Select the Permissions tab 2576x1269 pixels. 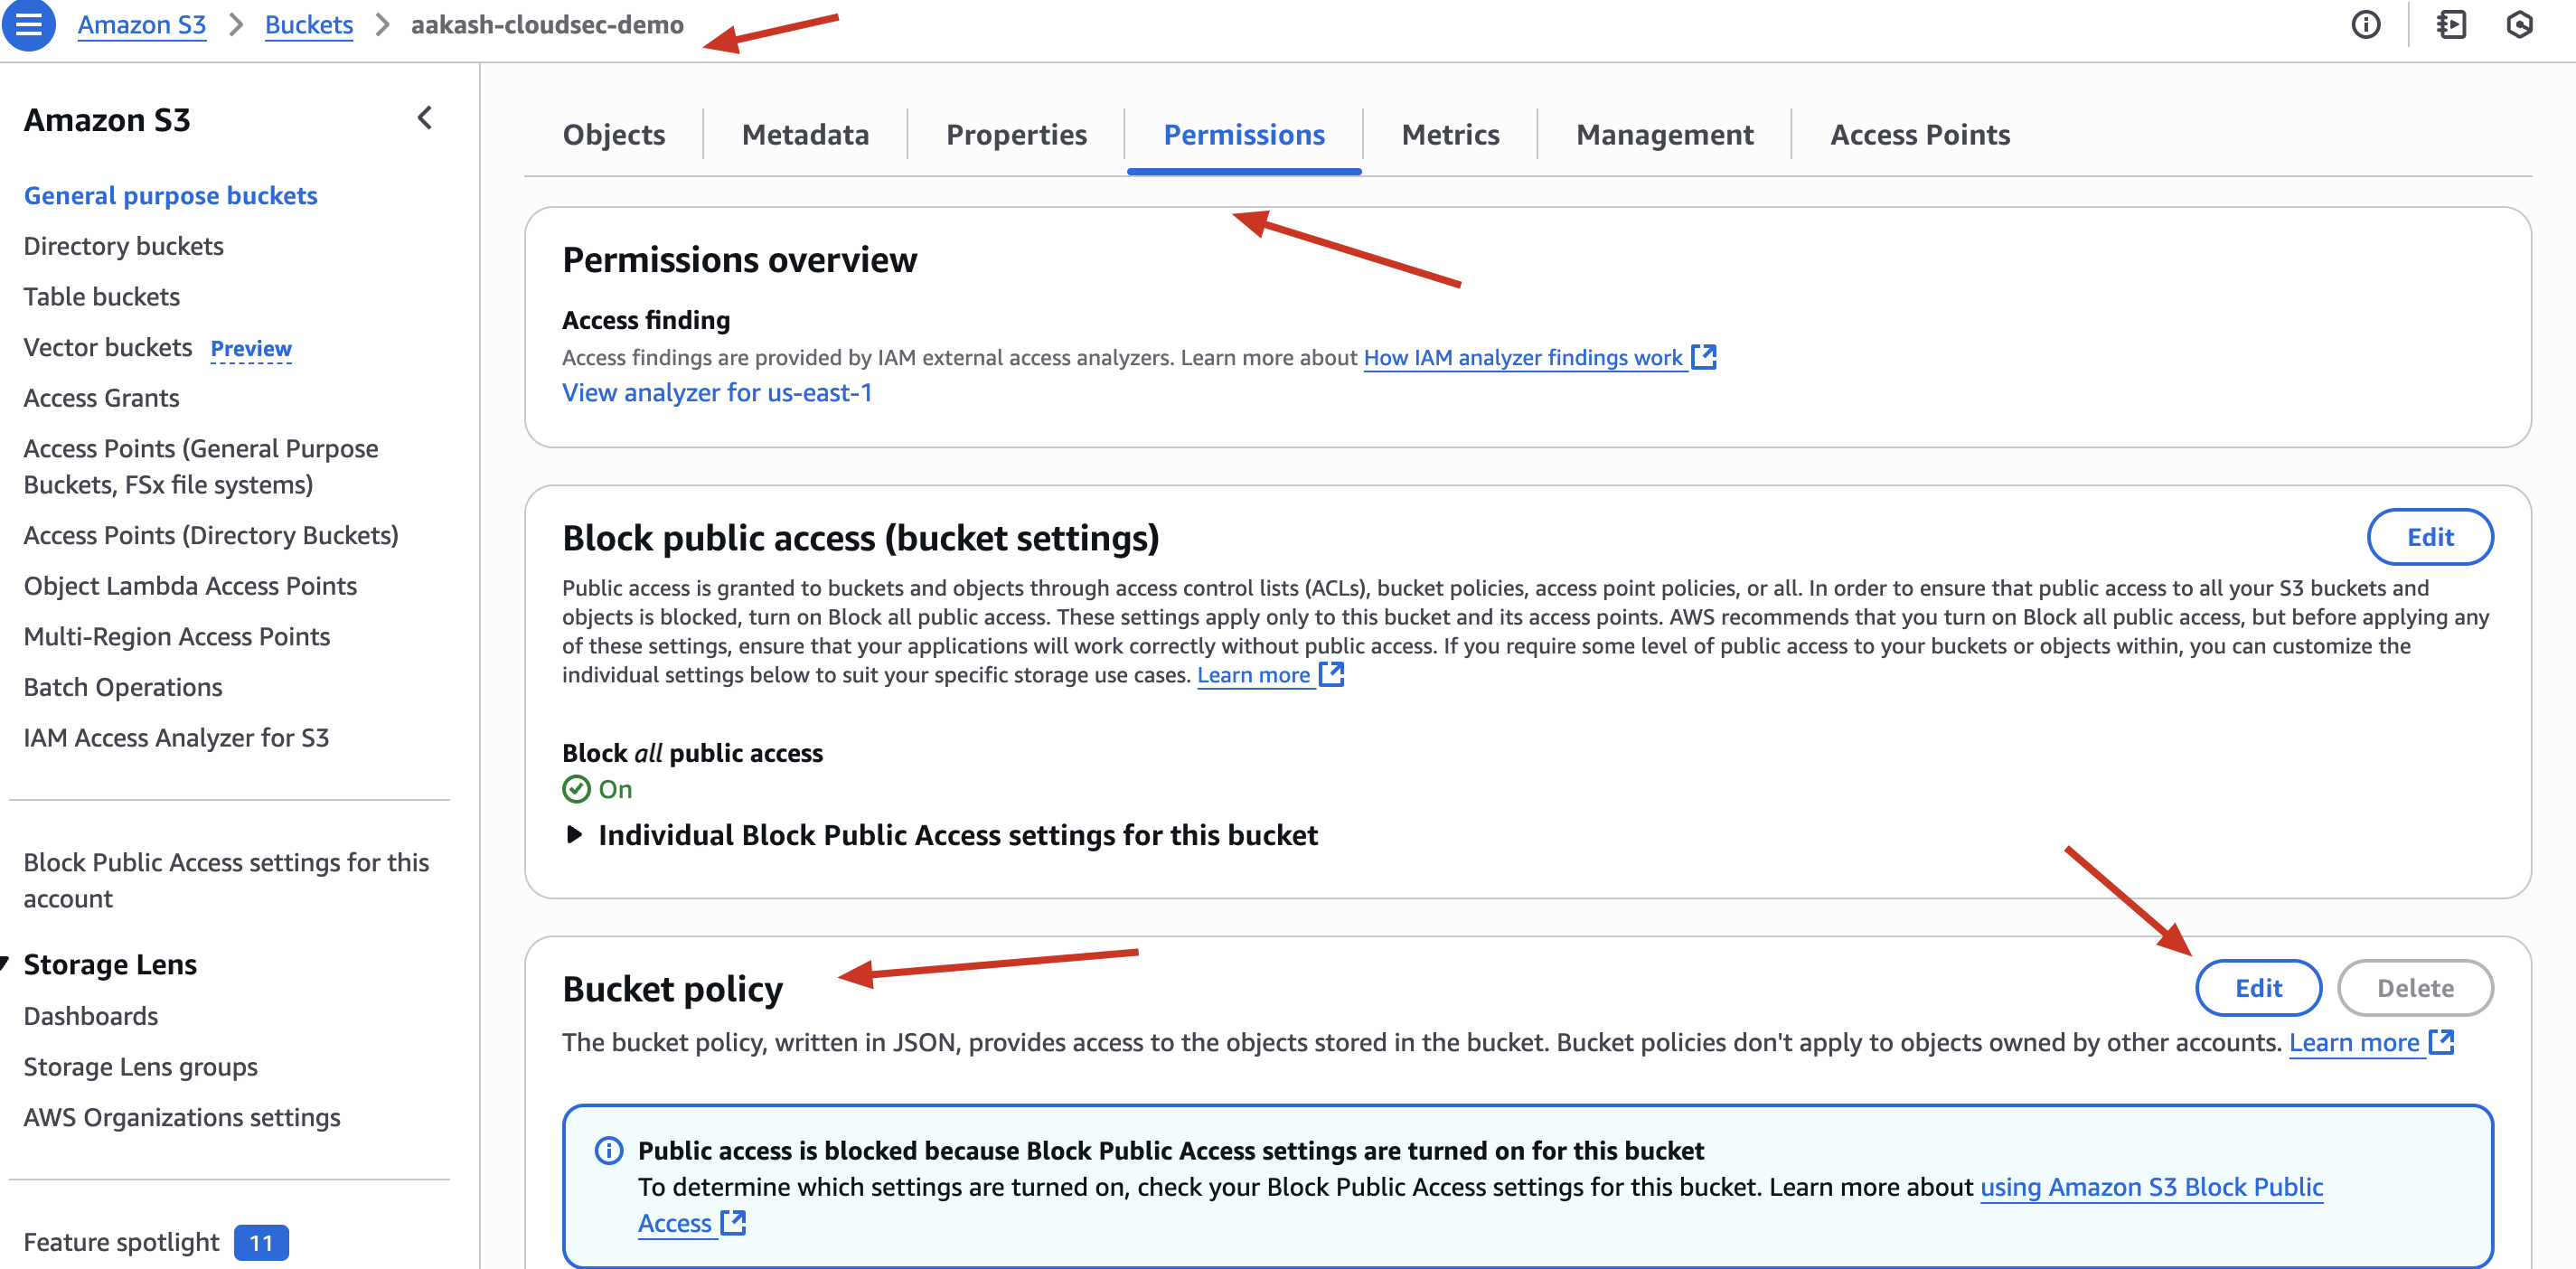tap(1244, 134)
